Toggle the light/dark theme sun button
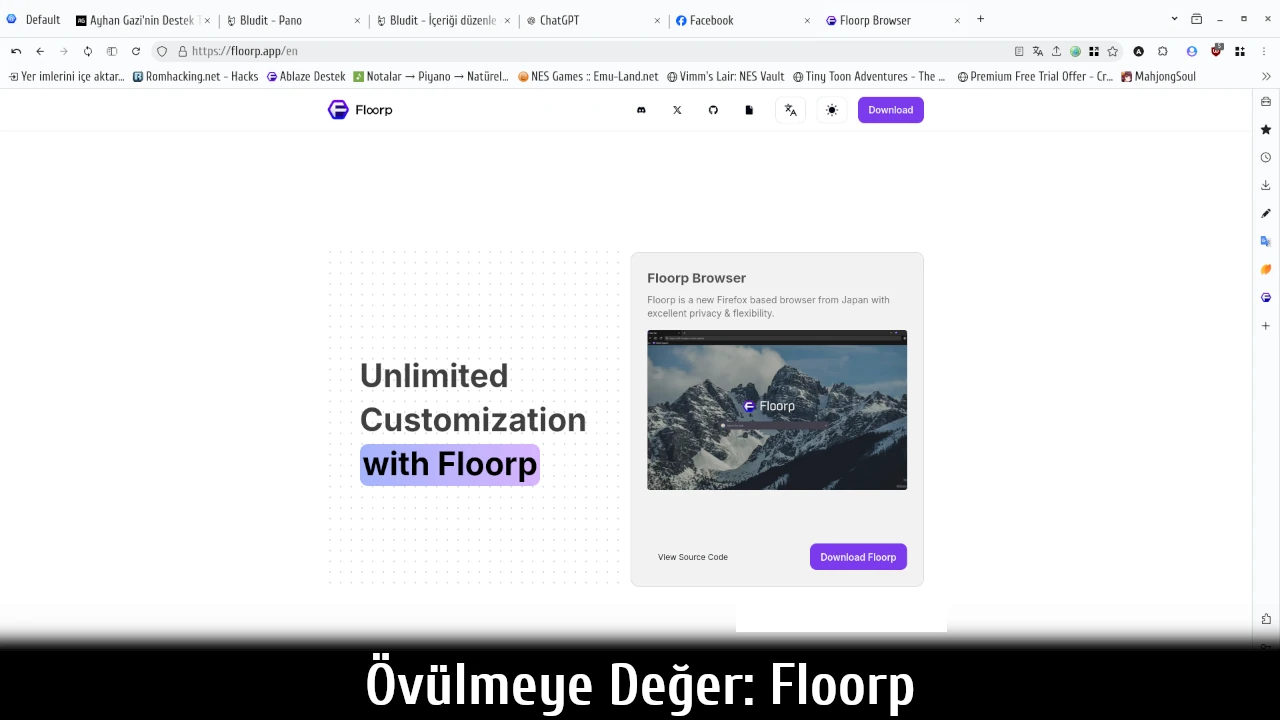Viewport: 1280px width, 720px height. (x=831, y=110)
